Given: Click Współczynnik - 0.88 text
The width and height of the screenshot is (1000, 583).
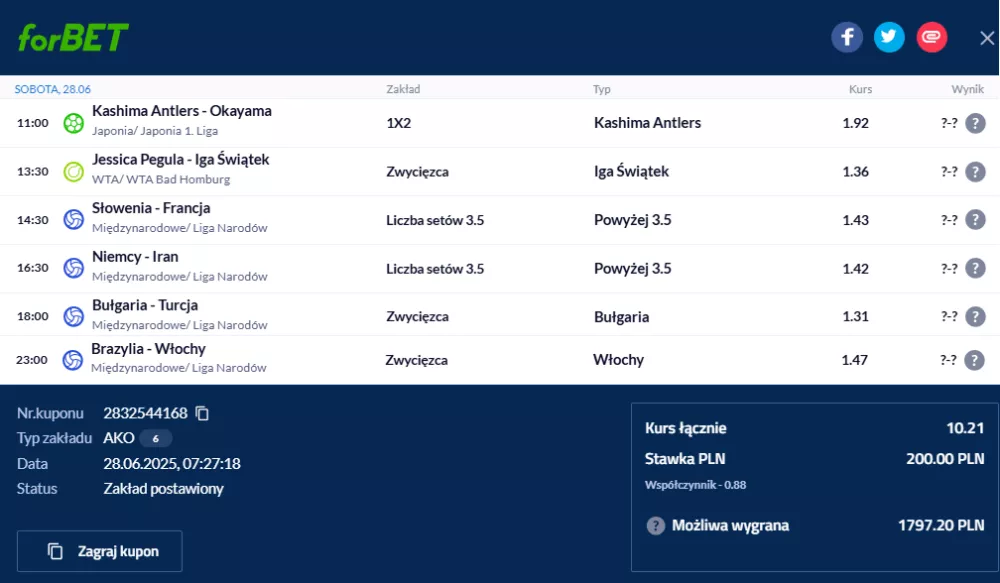Looking at the screenshot, I should coord(695,485).
